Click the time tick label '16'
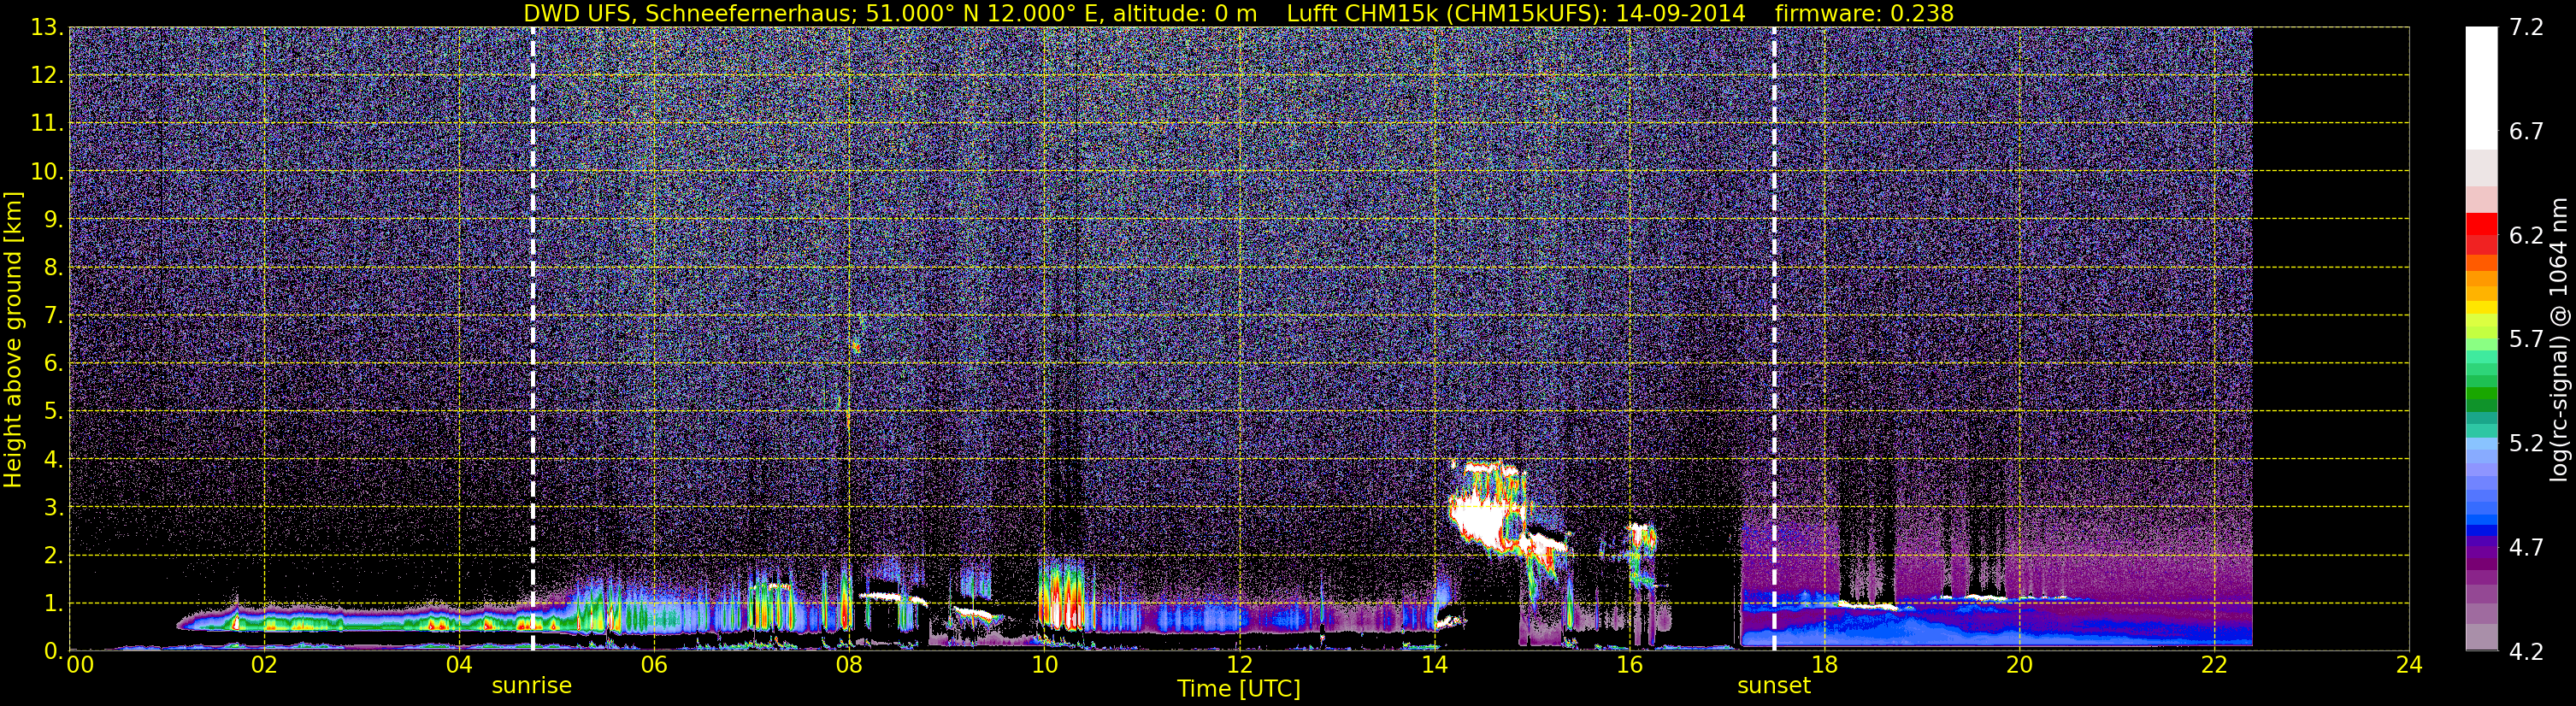This screenshot has height=706, width=2576. point(1629,666)
